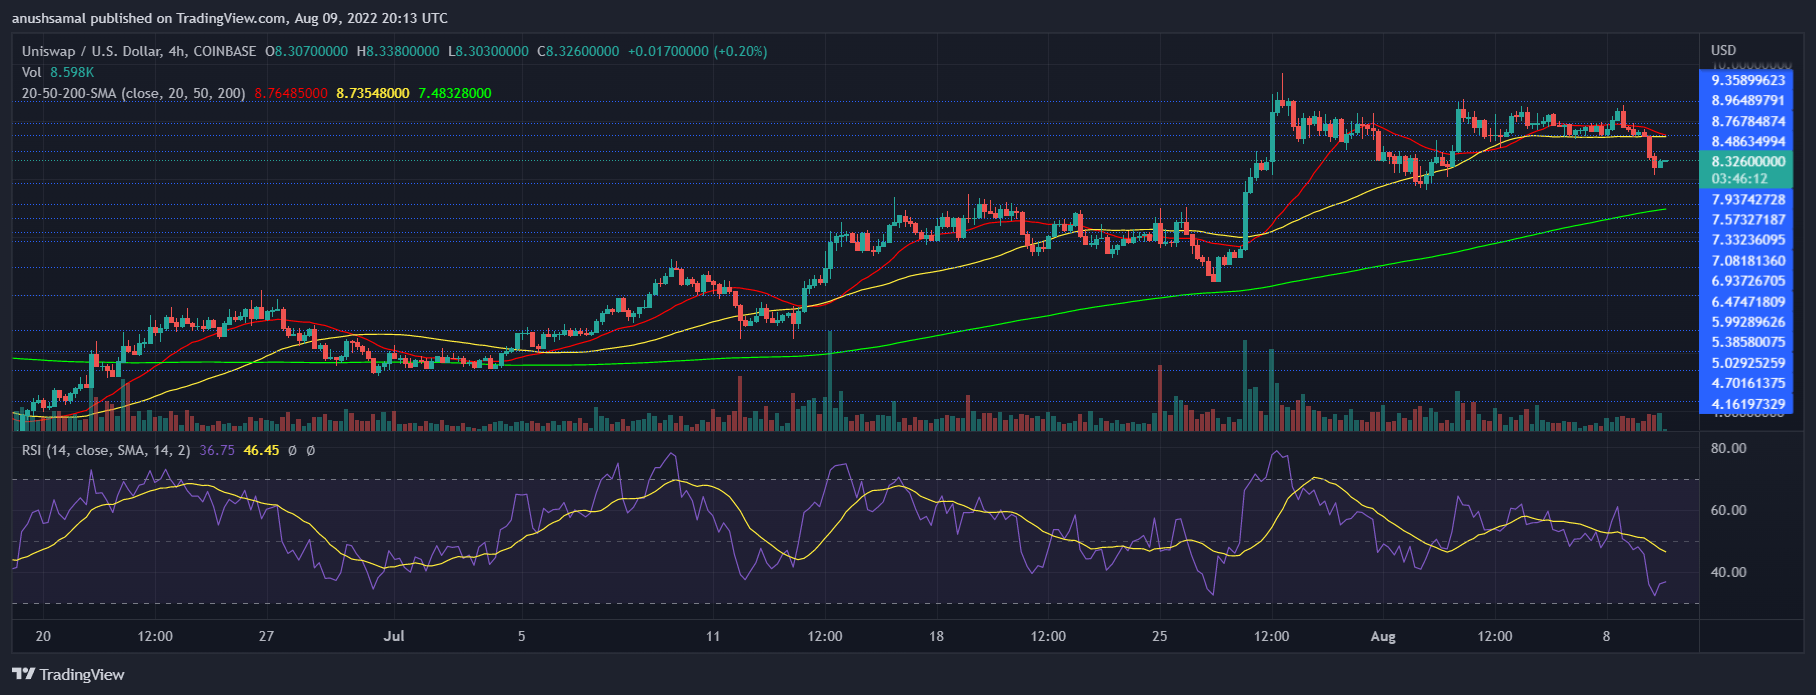The width and height of the screenshot is (1816, 695).
Task: Select price level 5.99289626 on axis
Action: tap(1748, 322)
